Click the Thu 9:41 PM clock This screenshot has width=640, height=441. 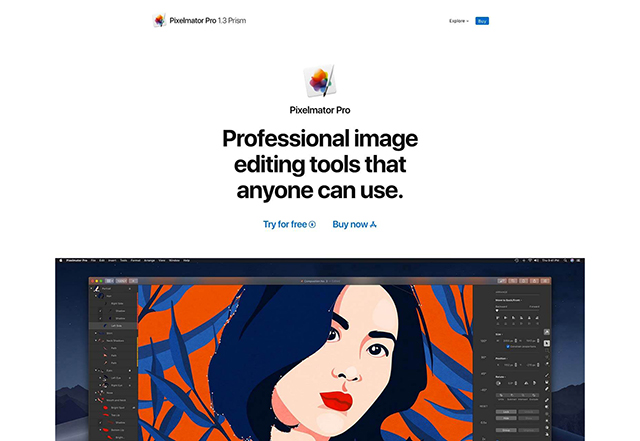click(550, 260)
